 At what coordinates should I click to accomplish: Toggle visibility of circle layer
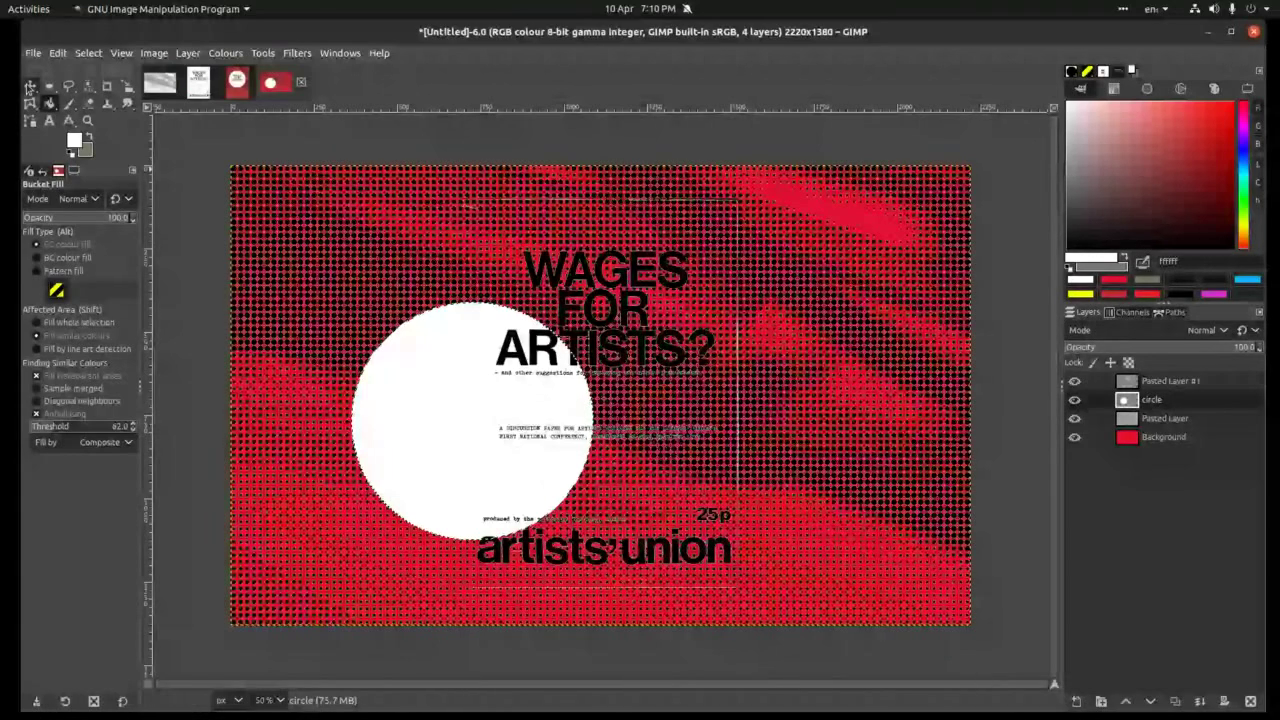[x=1075, y=400]
